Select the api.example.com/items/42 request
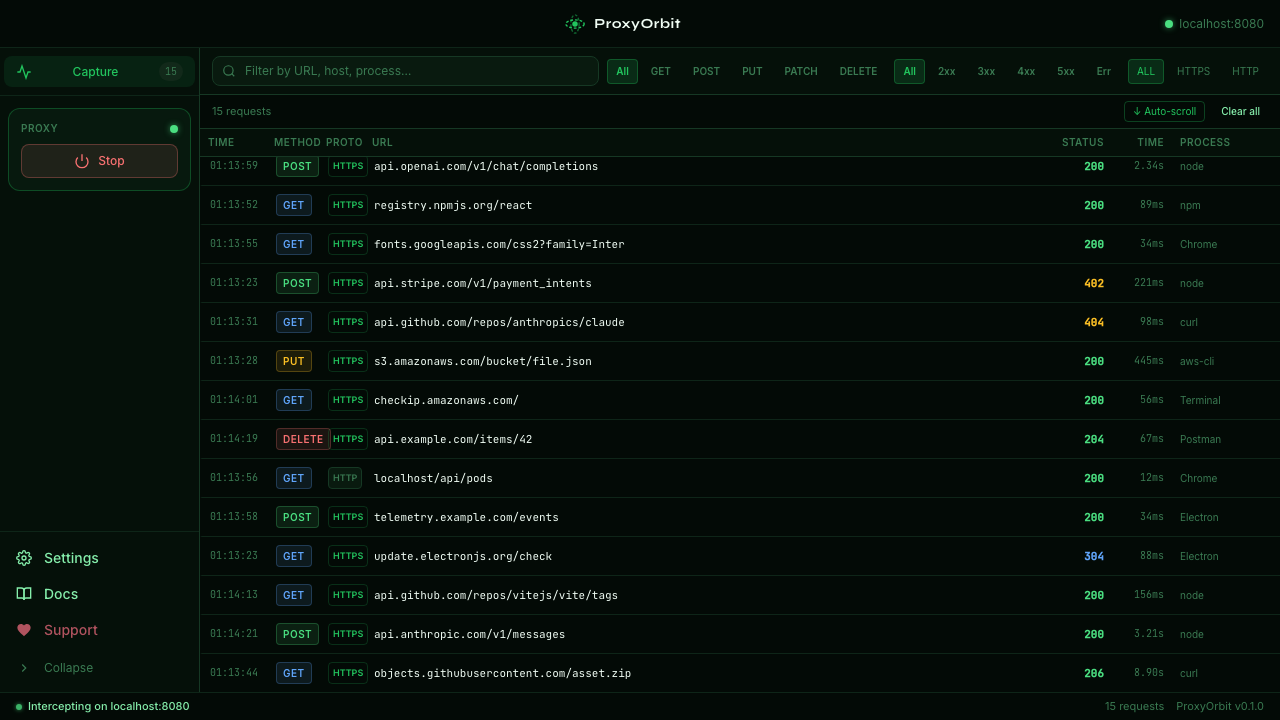Image resolution: width=1280 pixels, height=720 pixels. [x=740, y=439]
